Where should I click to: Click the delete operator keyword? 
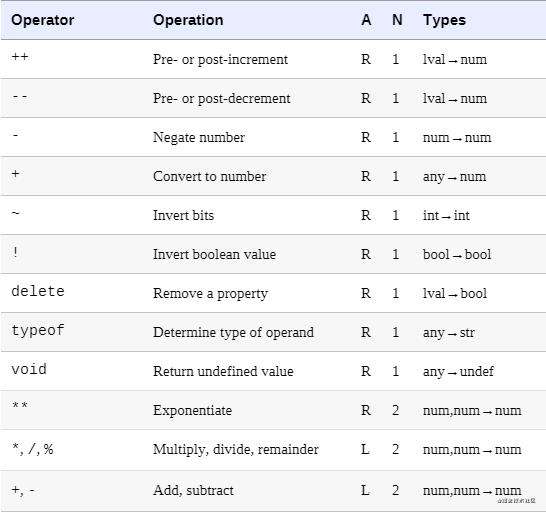pyautogui.click(x=38, y=291)
